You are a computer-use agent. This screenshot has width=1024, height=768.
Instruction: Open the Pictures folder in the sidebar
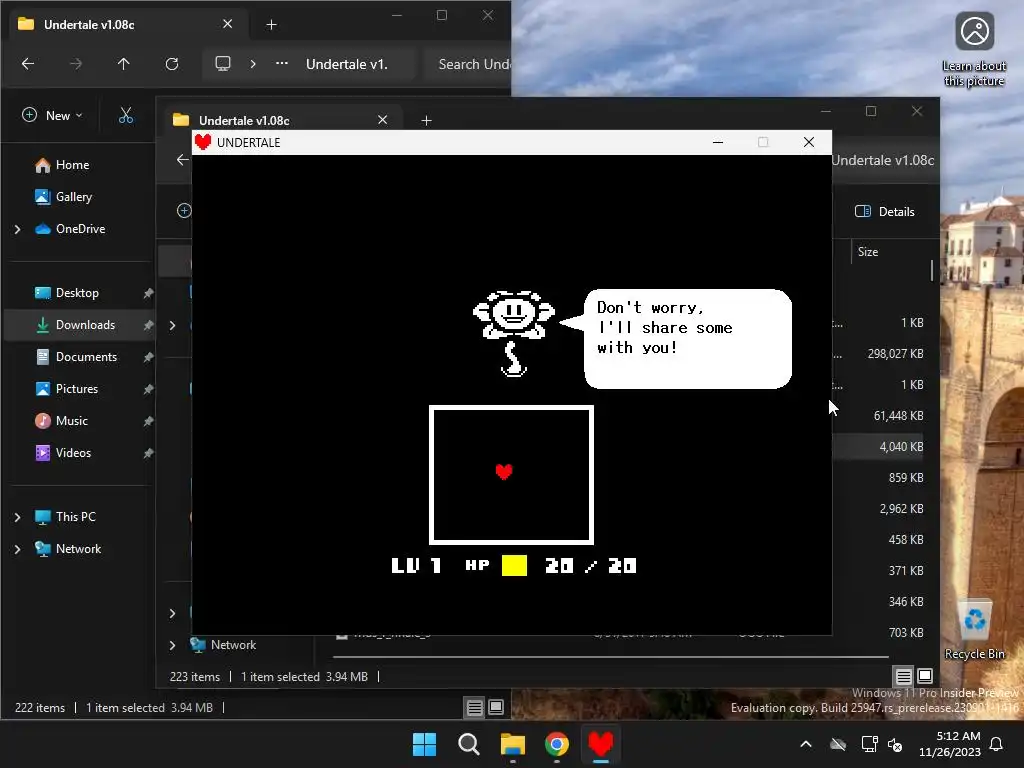[x=67, y=389]
